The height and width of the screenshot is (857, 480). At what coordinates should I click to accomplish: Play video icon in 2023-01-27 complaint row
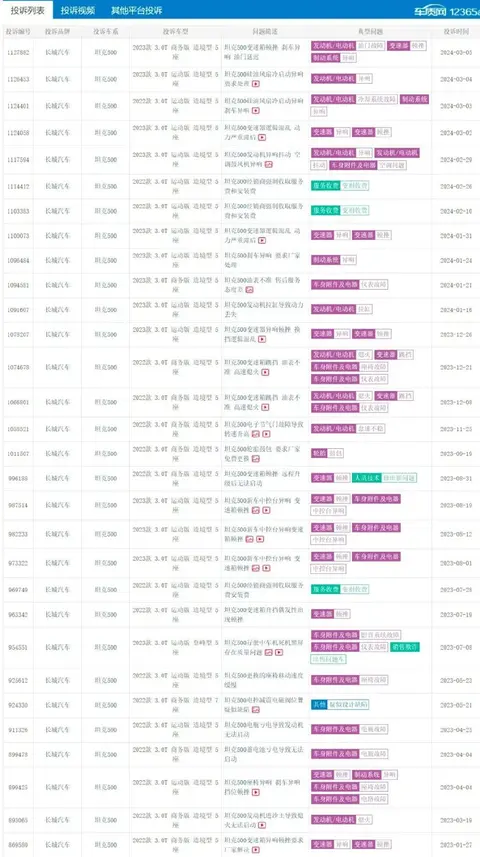click(x=255, y=850)
